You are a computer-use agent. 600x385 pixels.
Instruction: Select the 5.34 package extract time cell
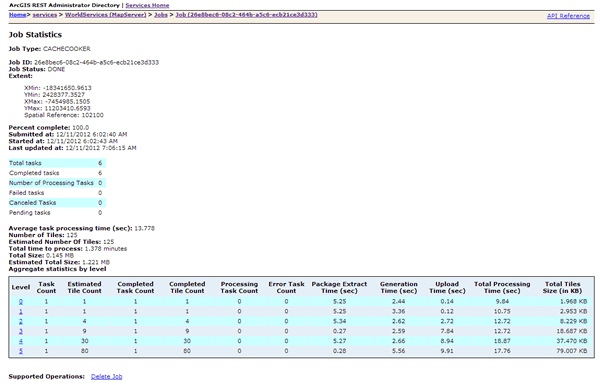tap(339, 321)
